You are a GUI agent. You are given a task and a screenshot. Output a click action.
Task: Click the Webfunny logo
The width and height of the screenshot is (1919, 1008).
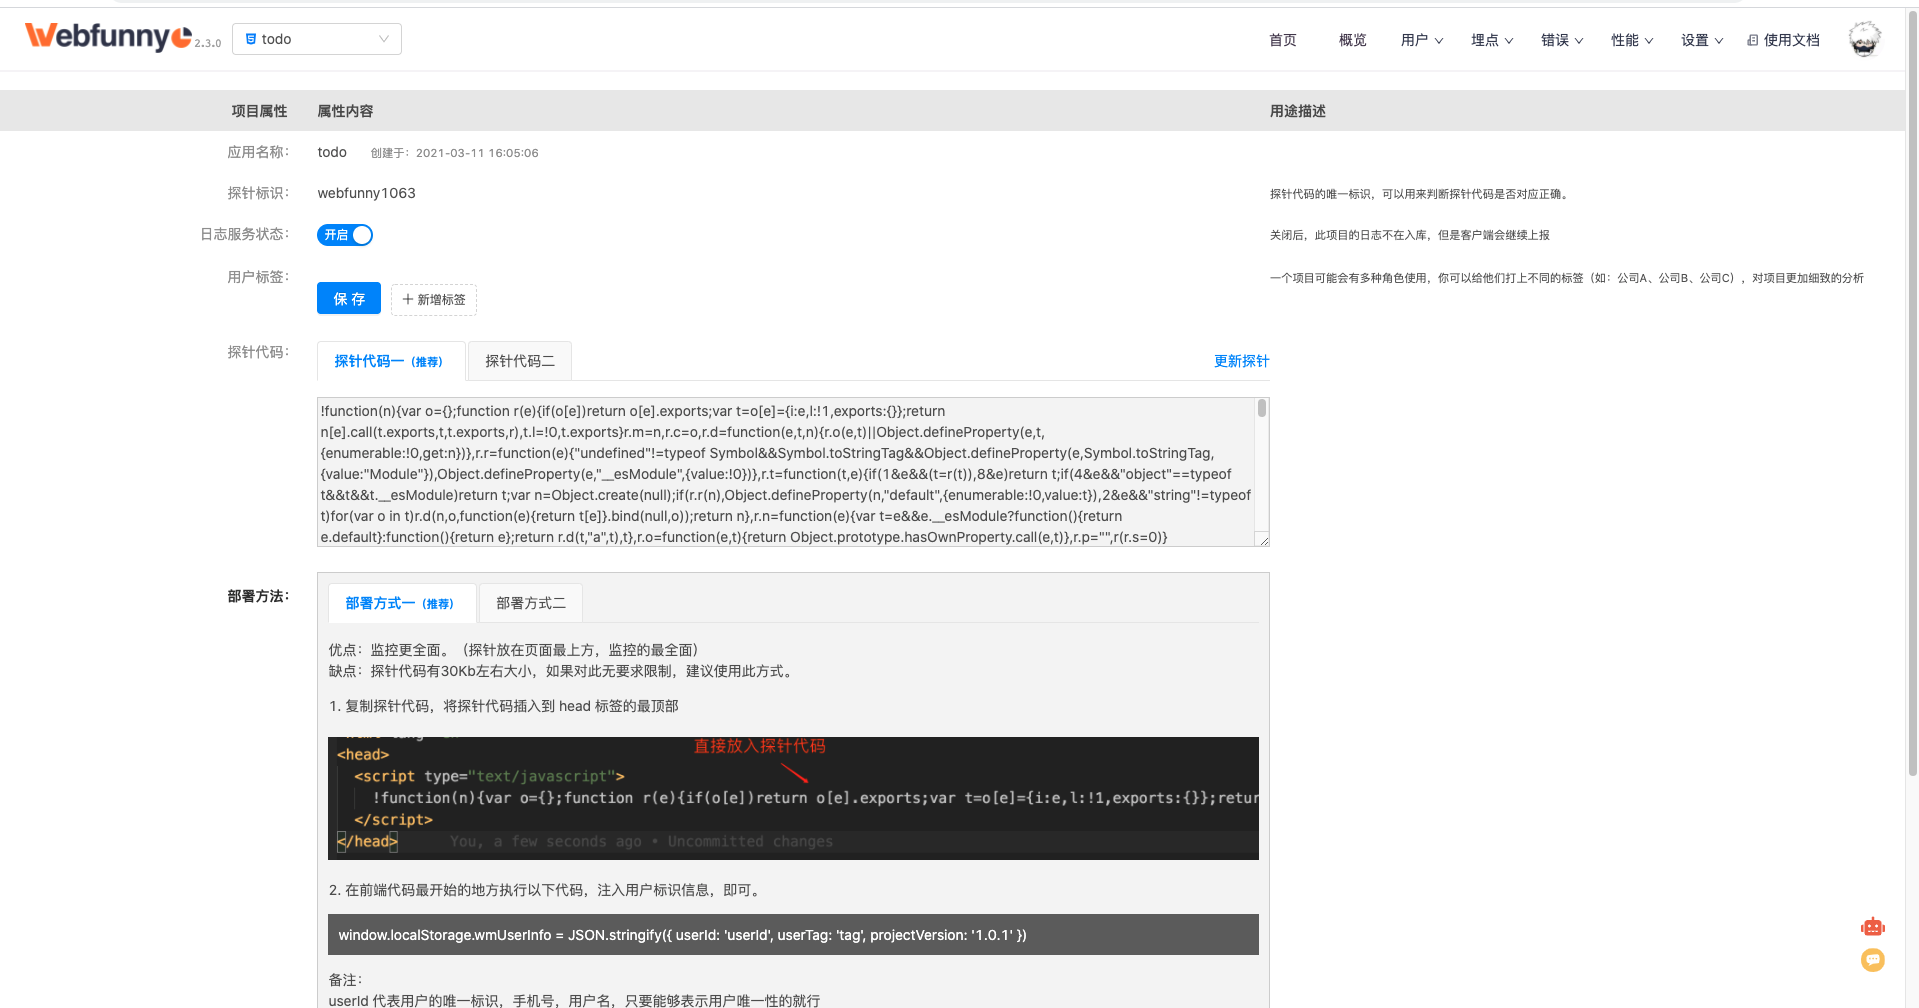(108, 37)
